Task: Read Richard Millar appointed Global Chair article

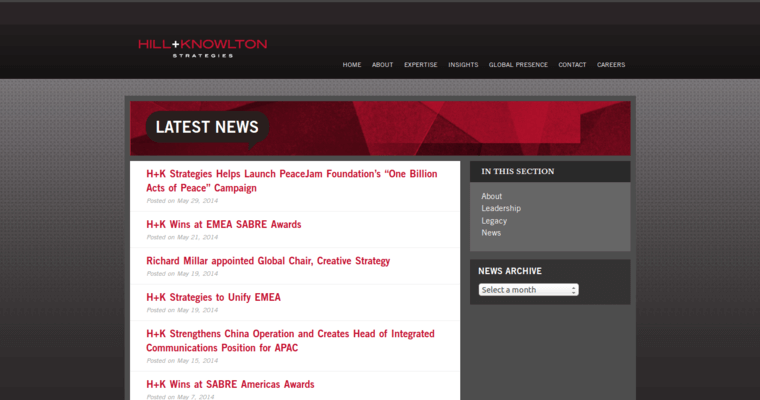Action: (x=268, y=261)
